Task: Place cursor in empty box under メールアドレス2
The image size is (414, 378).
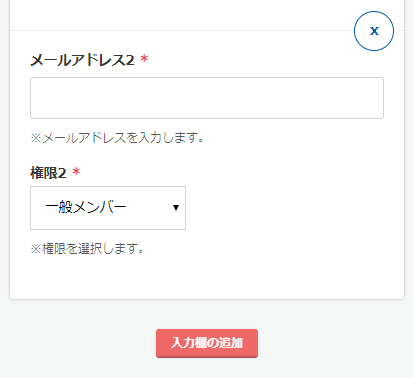Action: pos(207,98)
